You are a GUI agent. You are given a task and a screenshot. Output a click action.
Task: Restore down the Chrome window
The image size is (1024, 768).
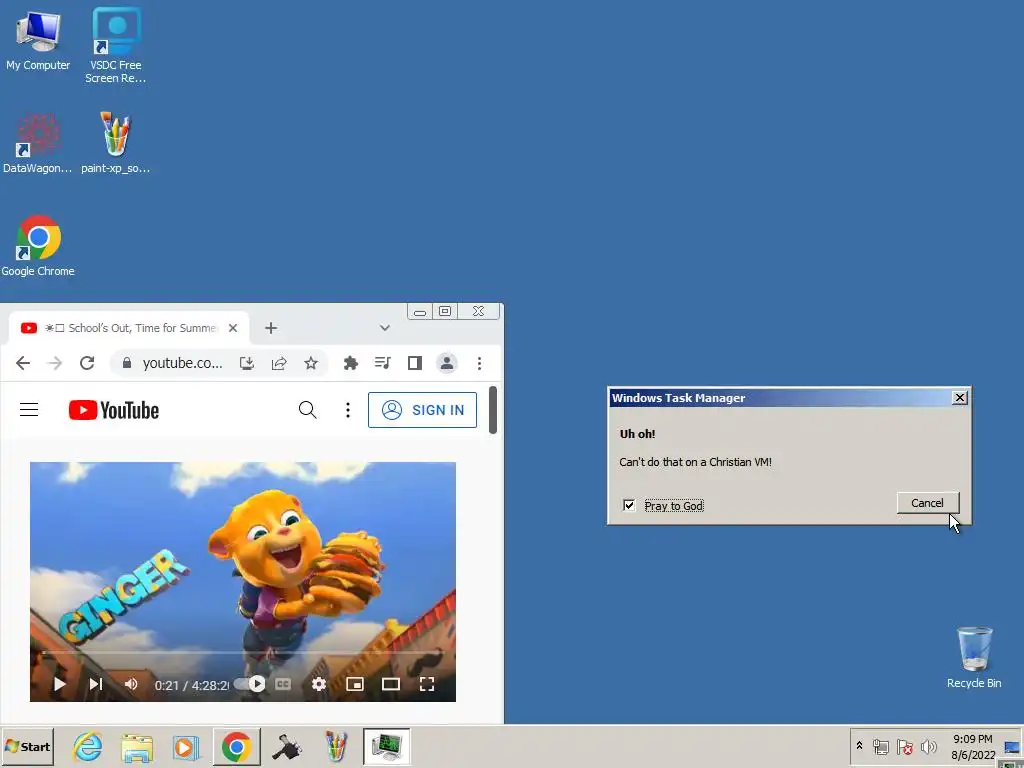click(445, 312)
